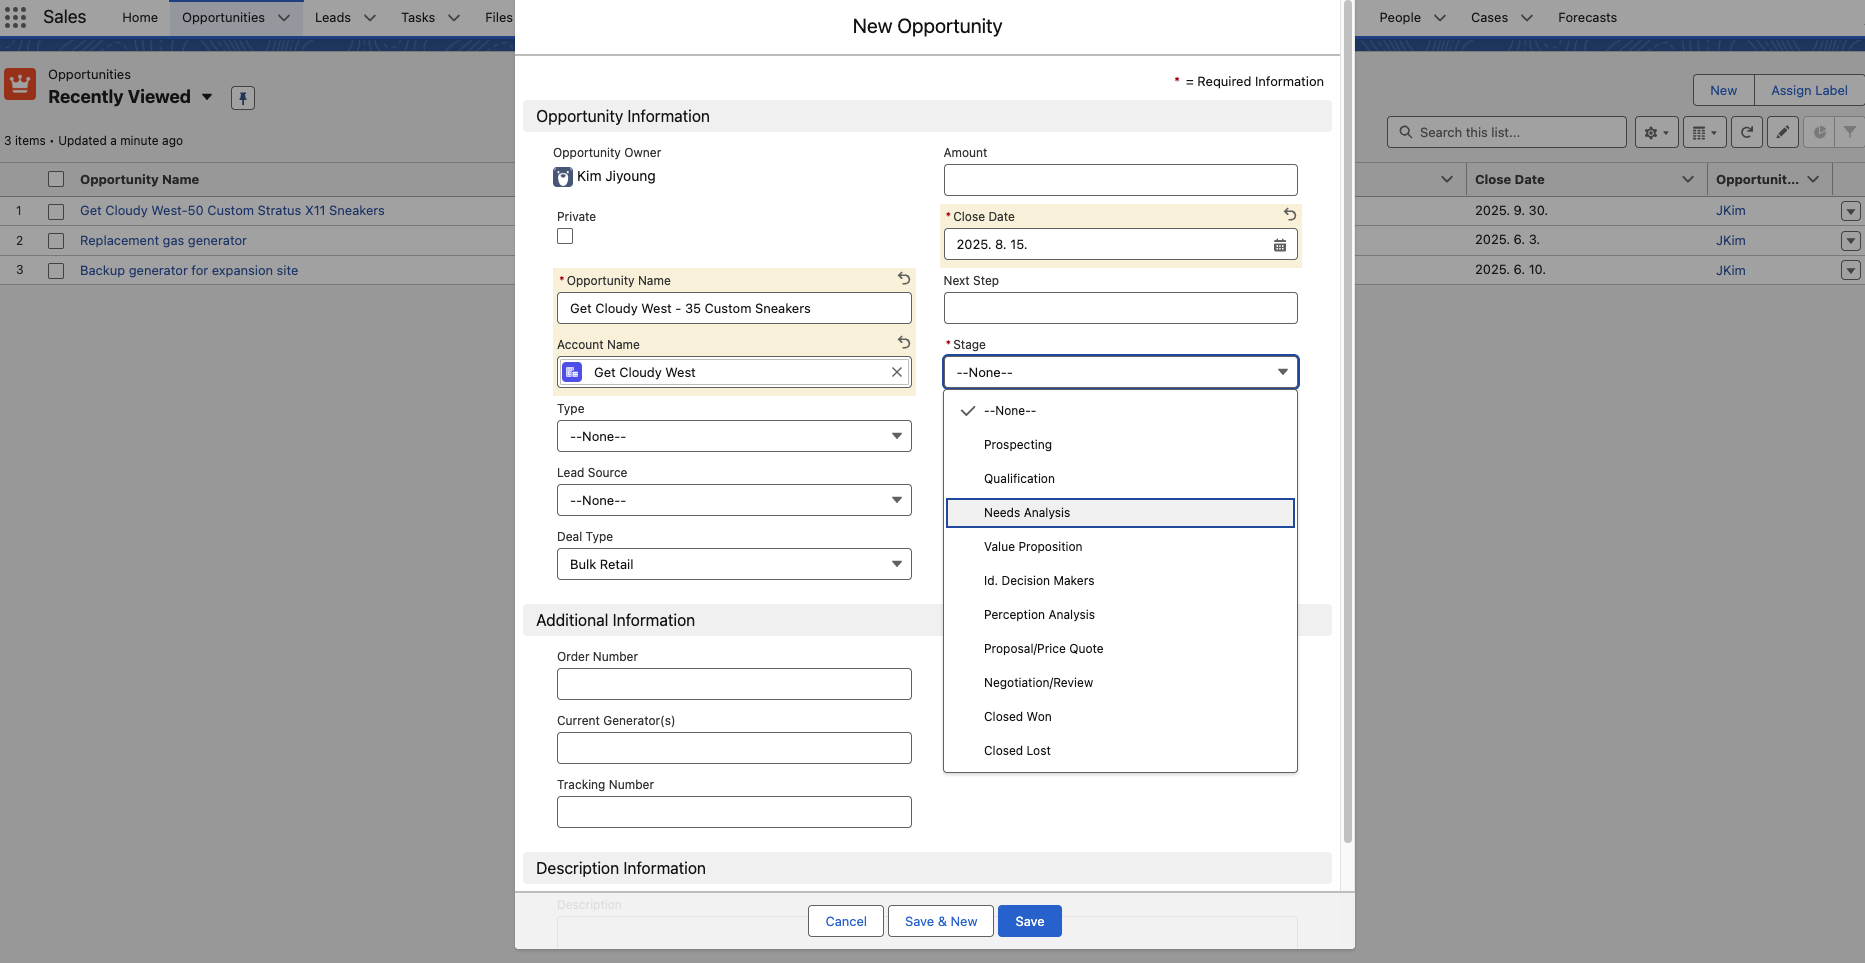Show the charts panel icon
The width and height of the screenshot is (1865, 963).
click(x=1819, y=132)
